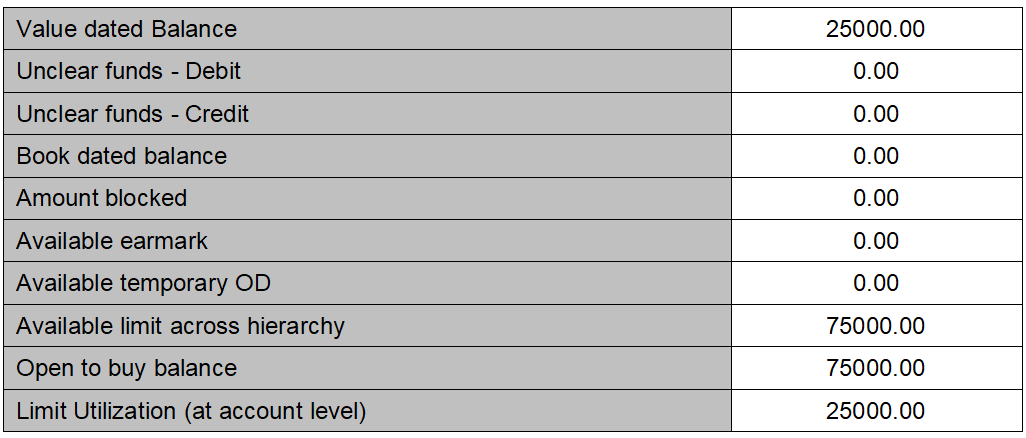
Task: Select the Amount blocked value 0.00
Action: tap(876, 198)
